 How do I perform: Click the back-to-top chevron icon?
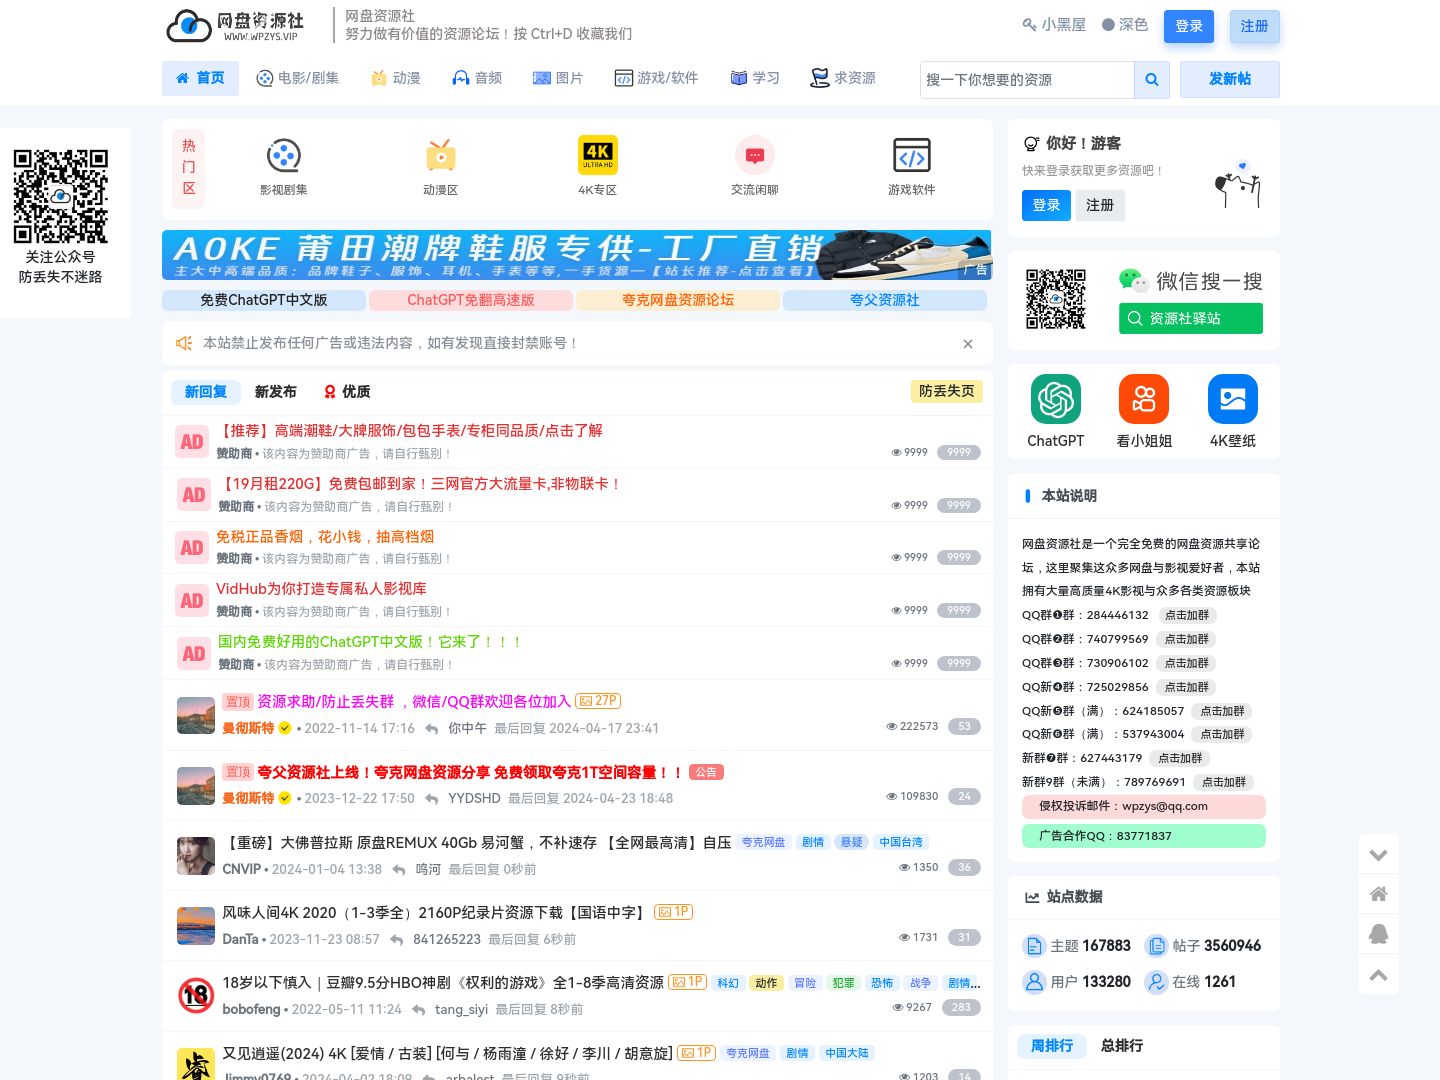[x=1379, y=975]
